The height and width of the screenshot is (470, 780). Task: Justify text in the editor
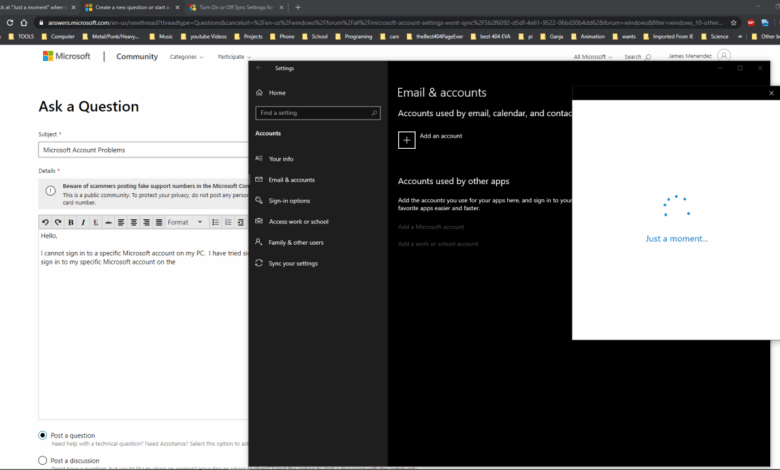coord(159,222)
